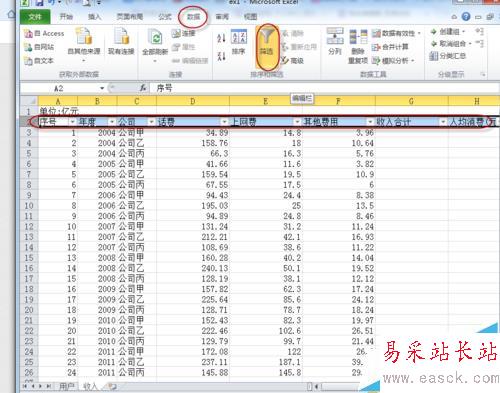Click the 合并计算 consolidate button
Image resolution: width=500 pixels, height=393 pixels.
[x=390, y=47]
